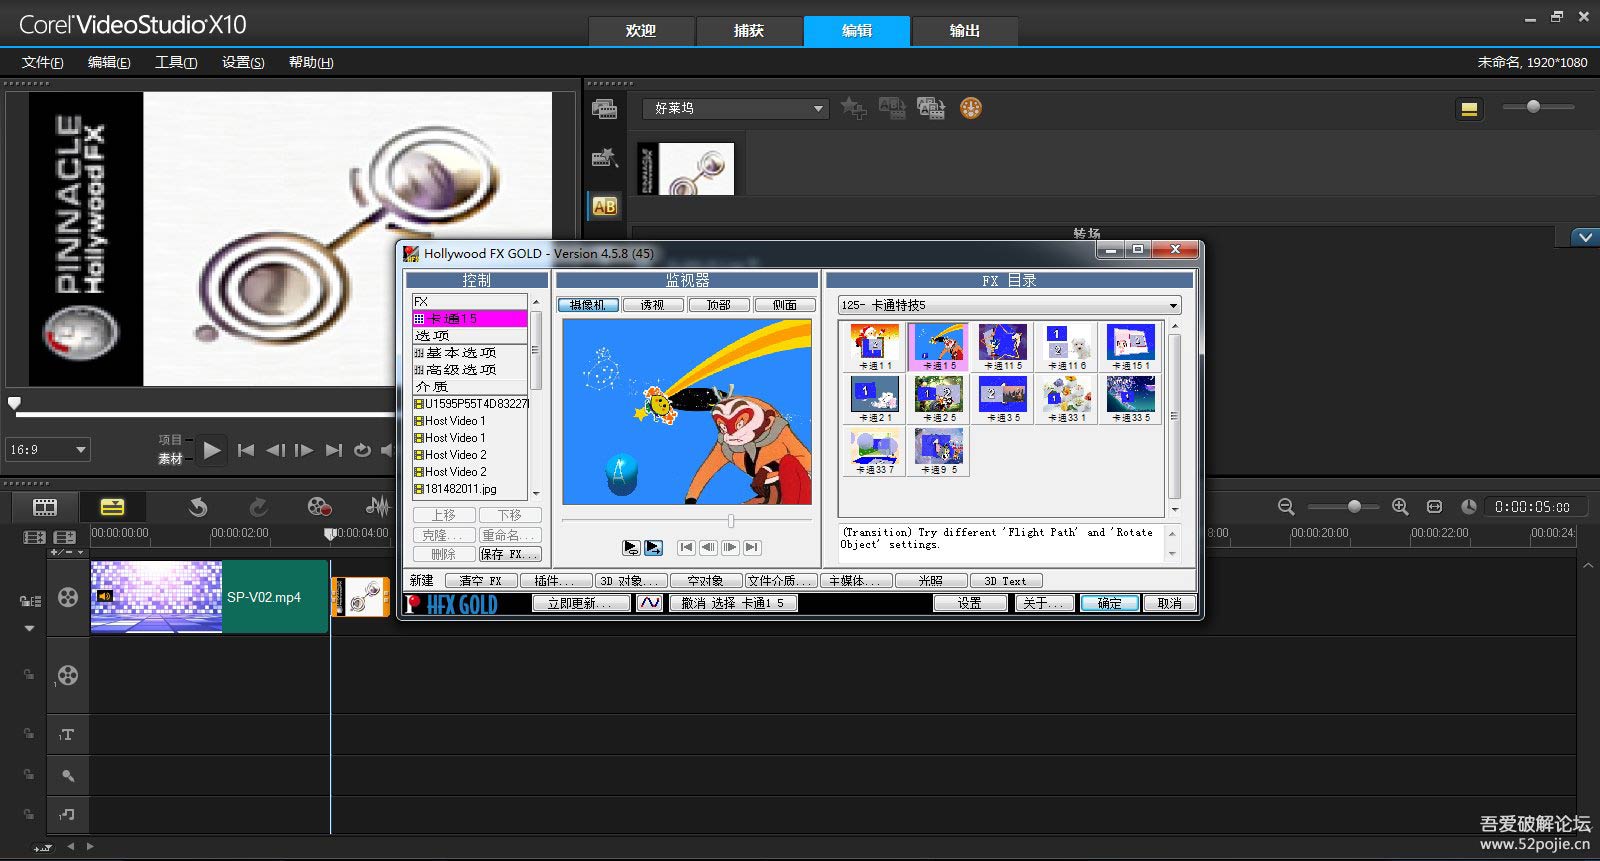This screenshot has width=1600, height=861.
Task: Click the 清空 FX button
Action: pos(481,580)
